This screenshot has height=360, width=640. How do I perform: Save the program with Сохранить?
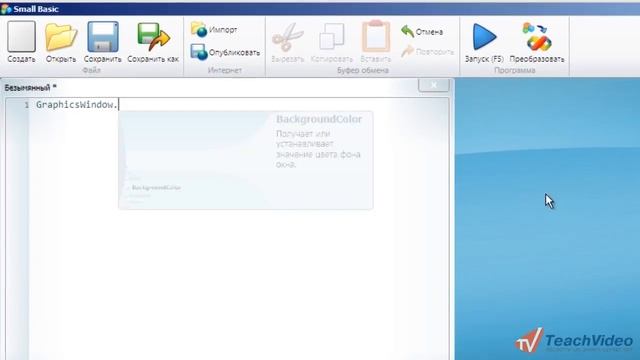tap(102, 42)
